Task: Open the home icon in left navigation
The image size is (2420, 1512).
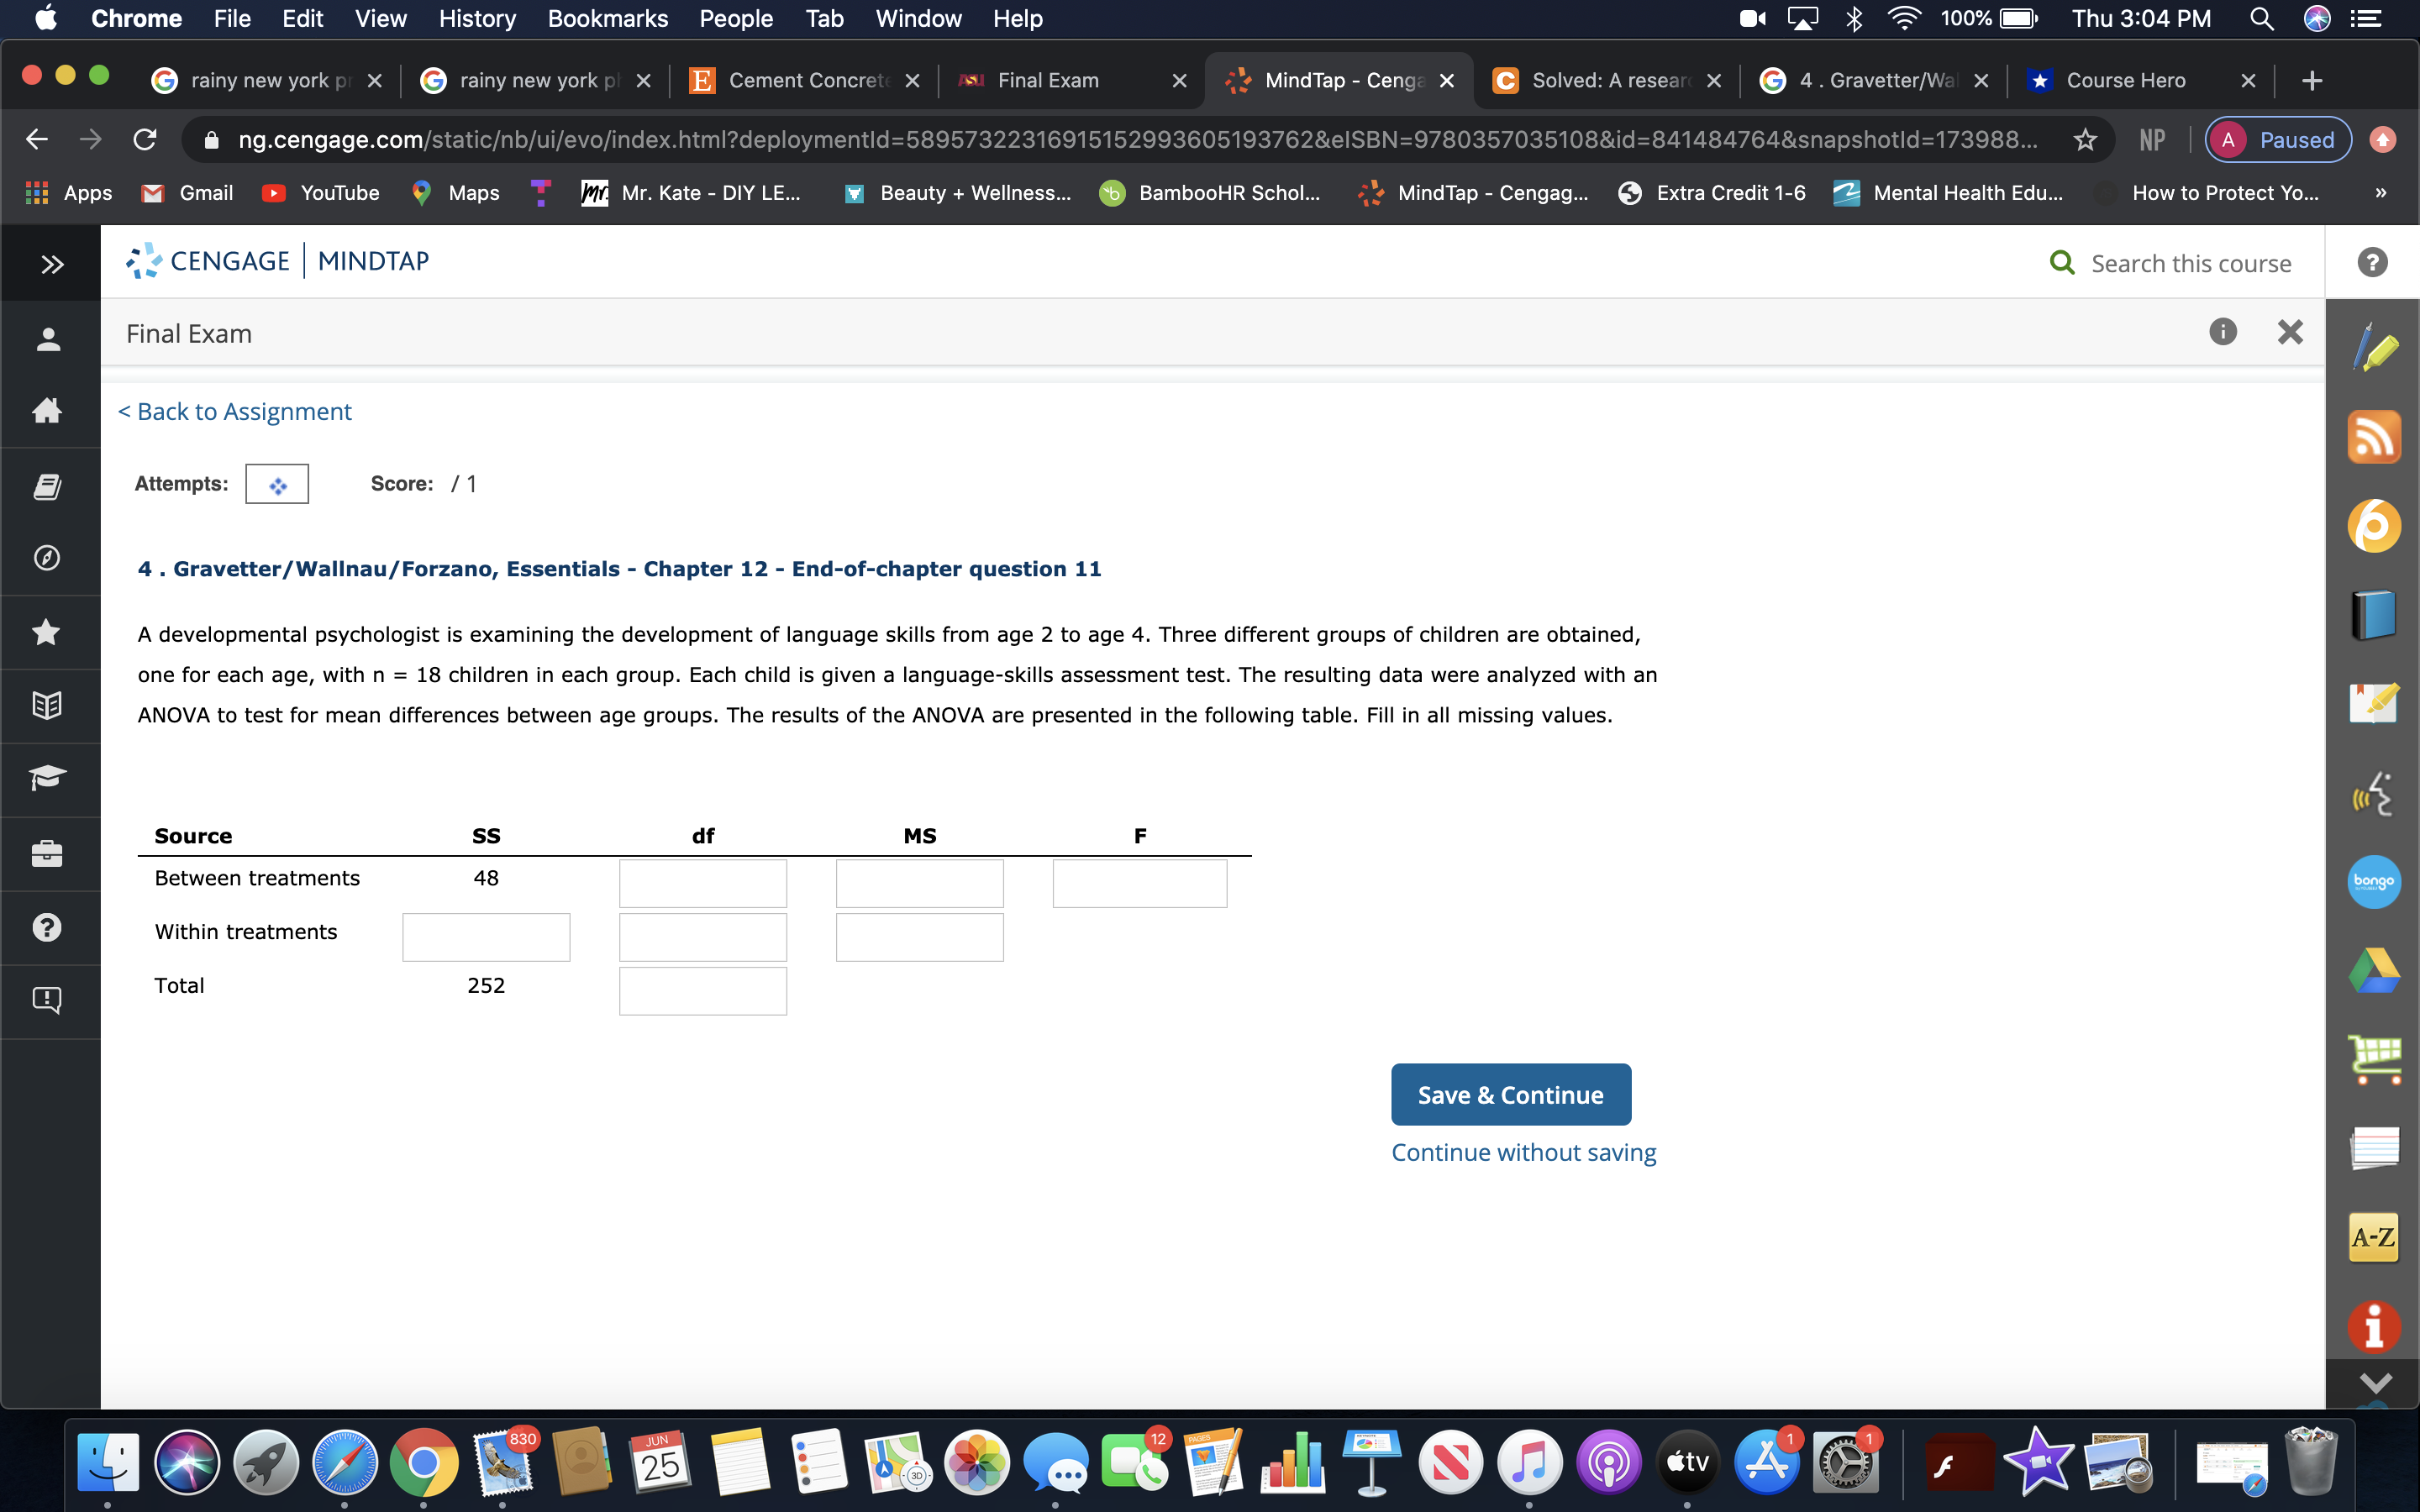Action: click(47, 411)
